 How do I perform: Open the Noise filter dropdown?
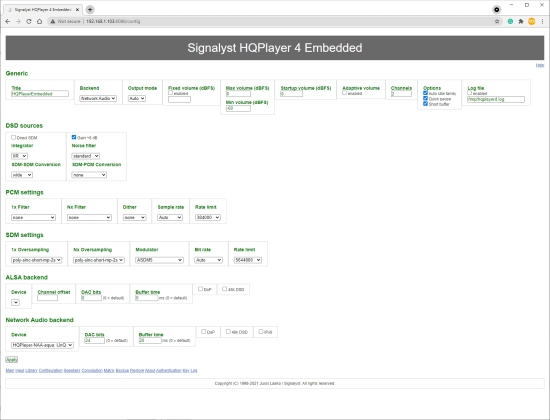point(86,156)
